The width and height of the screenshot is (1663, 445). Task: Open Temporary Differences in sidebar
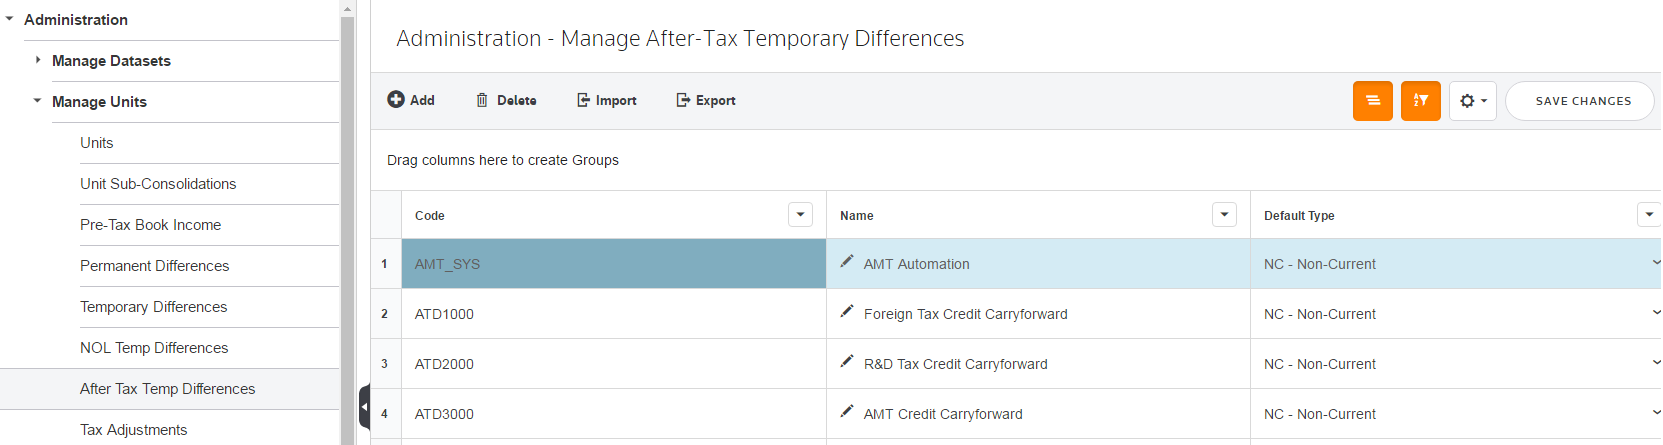click(x=153, y=307)
